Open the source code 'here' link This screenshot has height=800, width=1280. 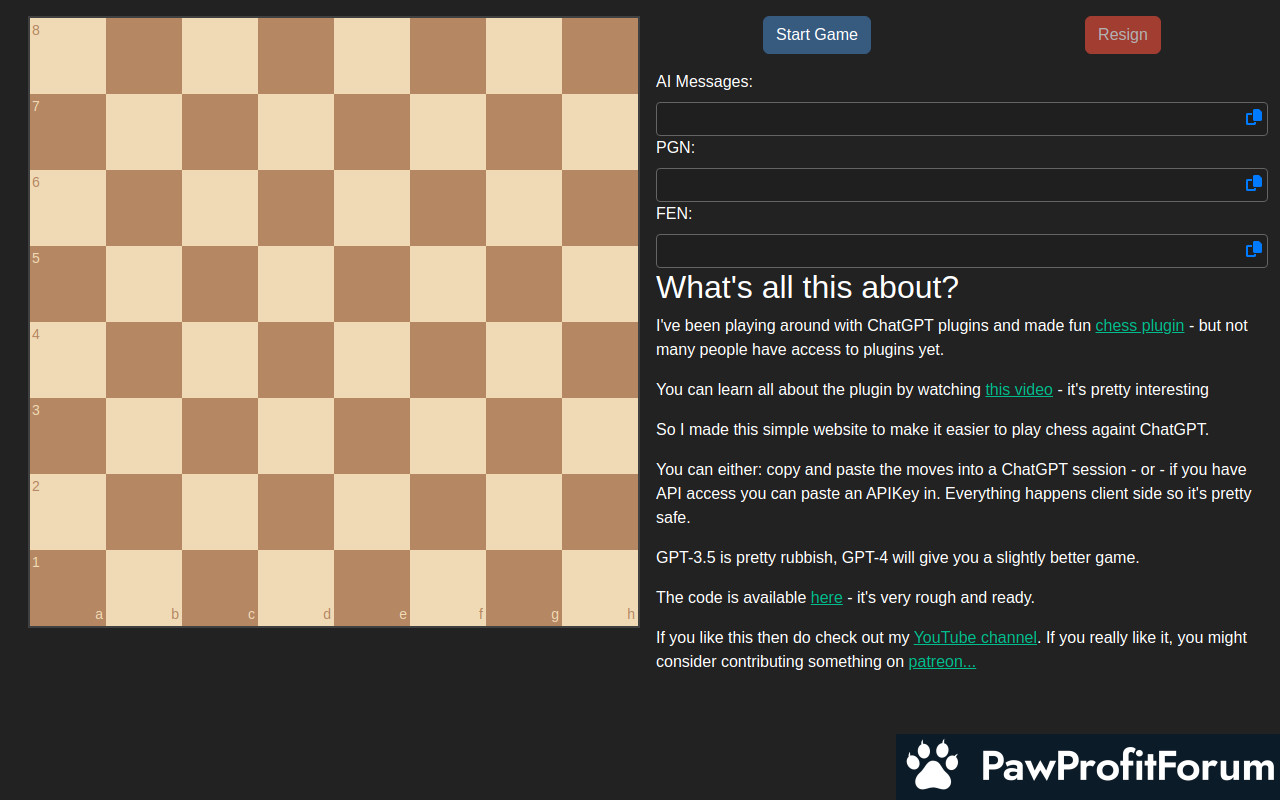[826, 598]
